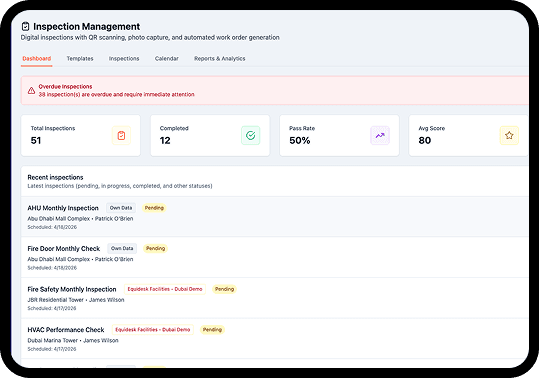Click the Overdue Inspections alert heading
539x378 pixels.
[65, 87]
